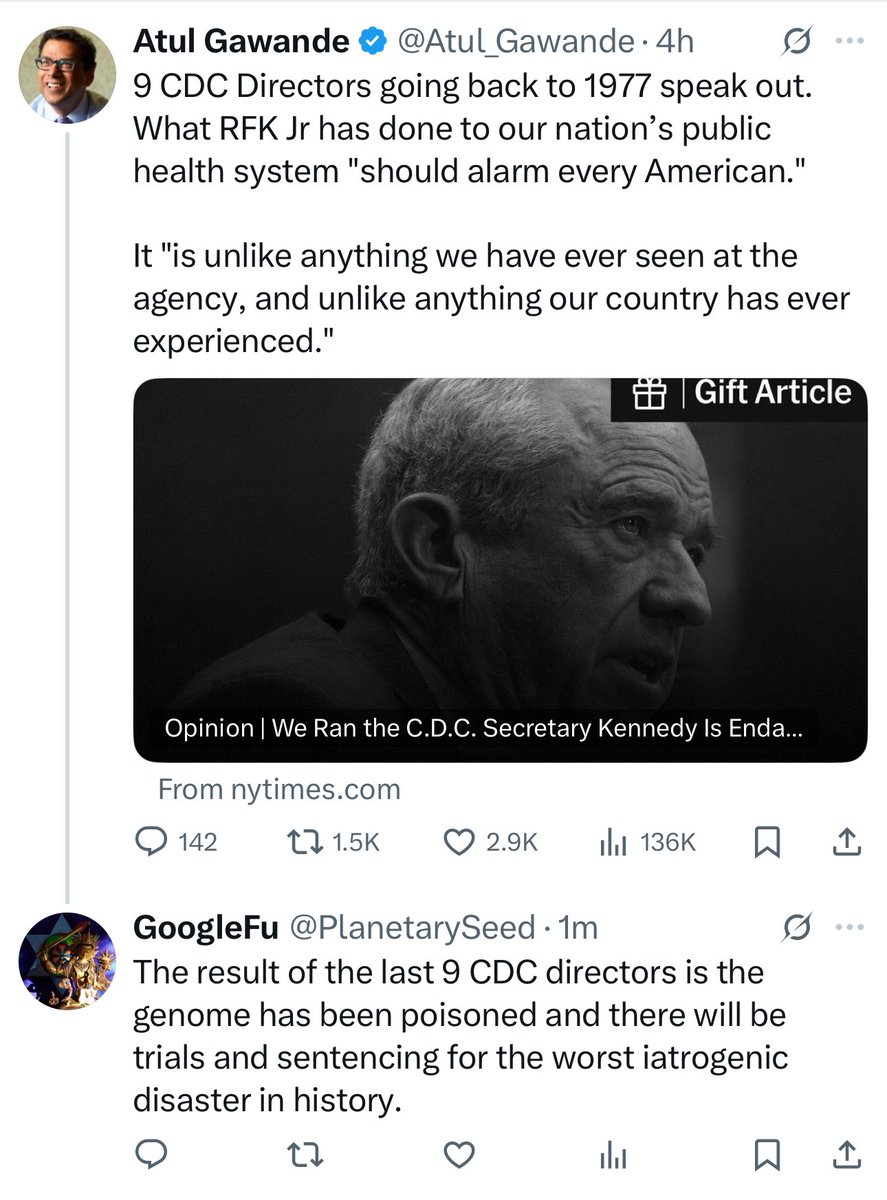Bookmark Atul Gawande's tweet

766,844
